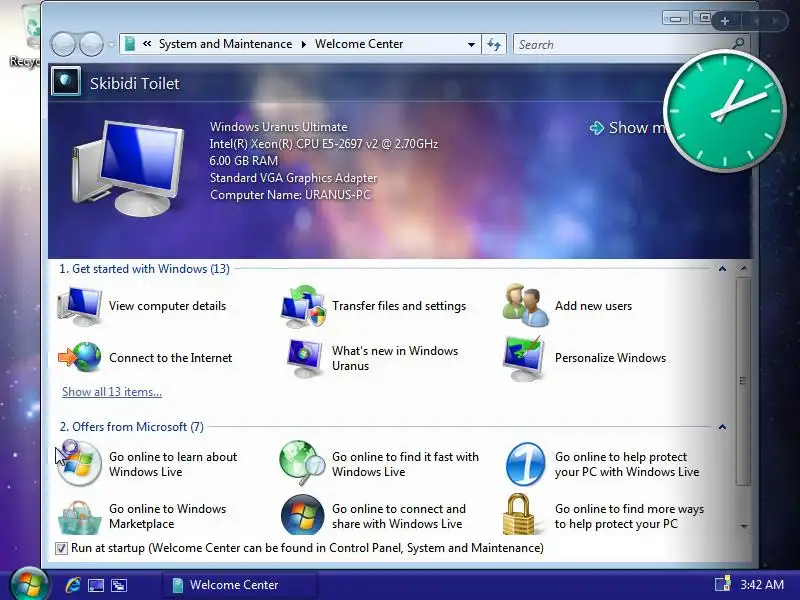Click Show desktop Quick Launch icon
Image resolution: width=800 pixels, height=600 pixels.
96,585
